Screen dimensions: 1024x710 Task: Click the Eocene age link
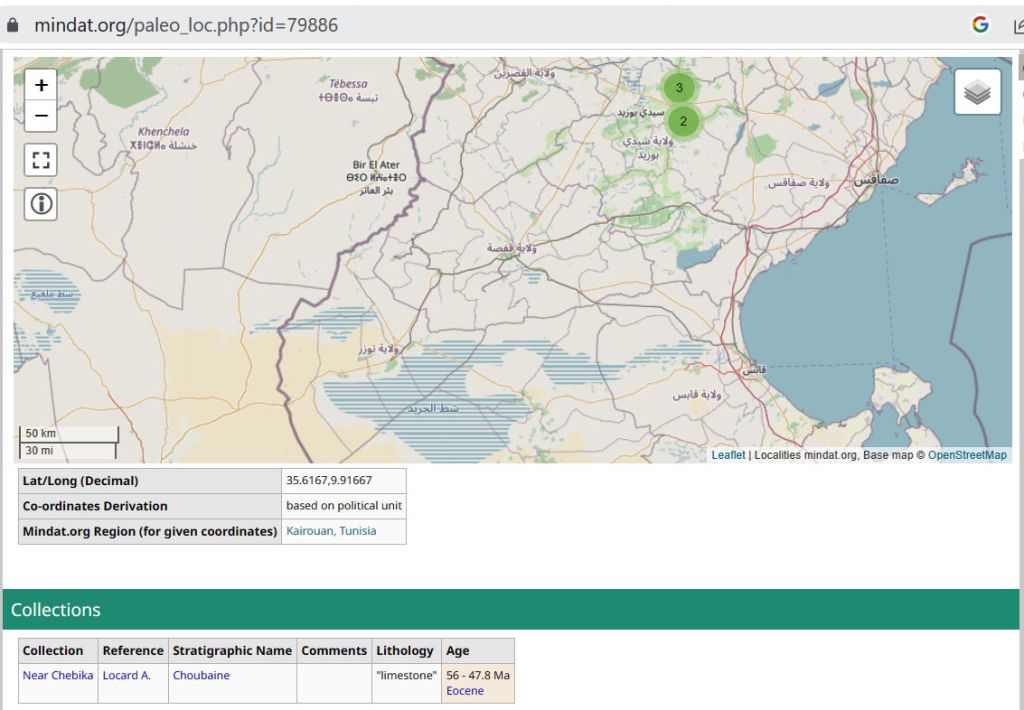[x=465, y=691]
